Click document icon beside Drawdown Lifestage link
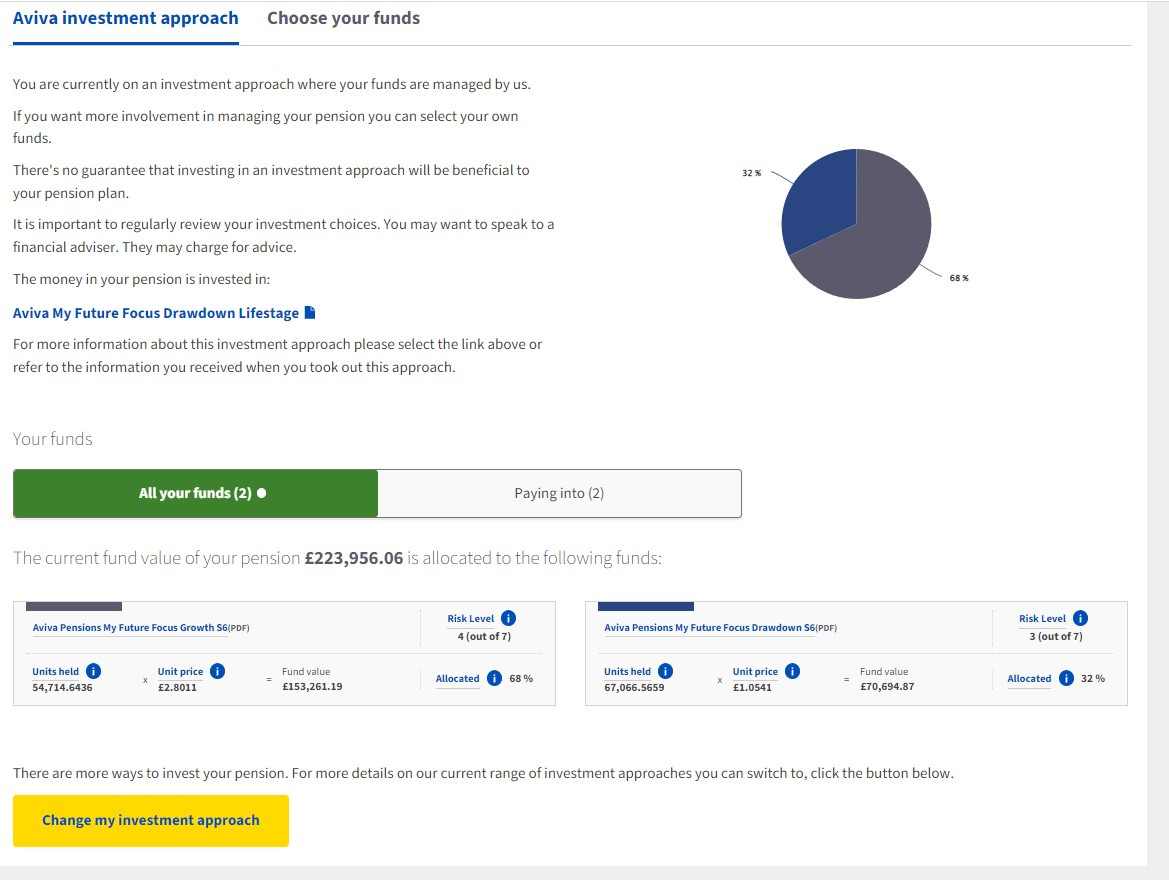Screen dimensions: 1169x880 [310, 313]
